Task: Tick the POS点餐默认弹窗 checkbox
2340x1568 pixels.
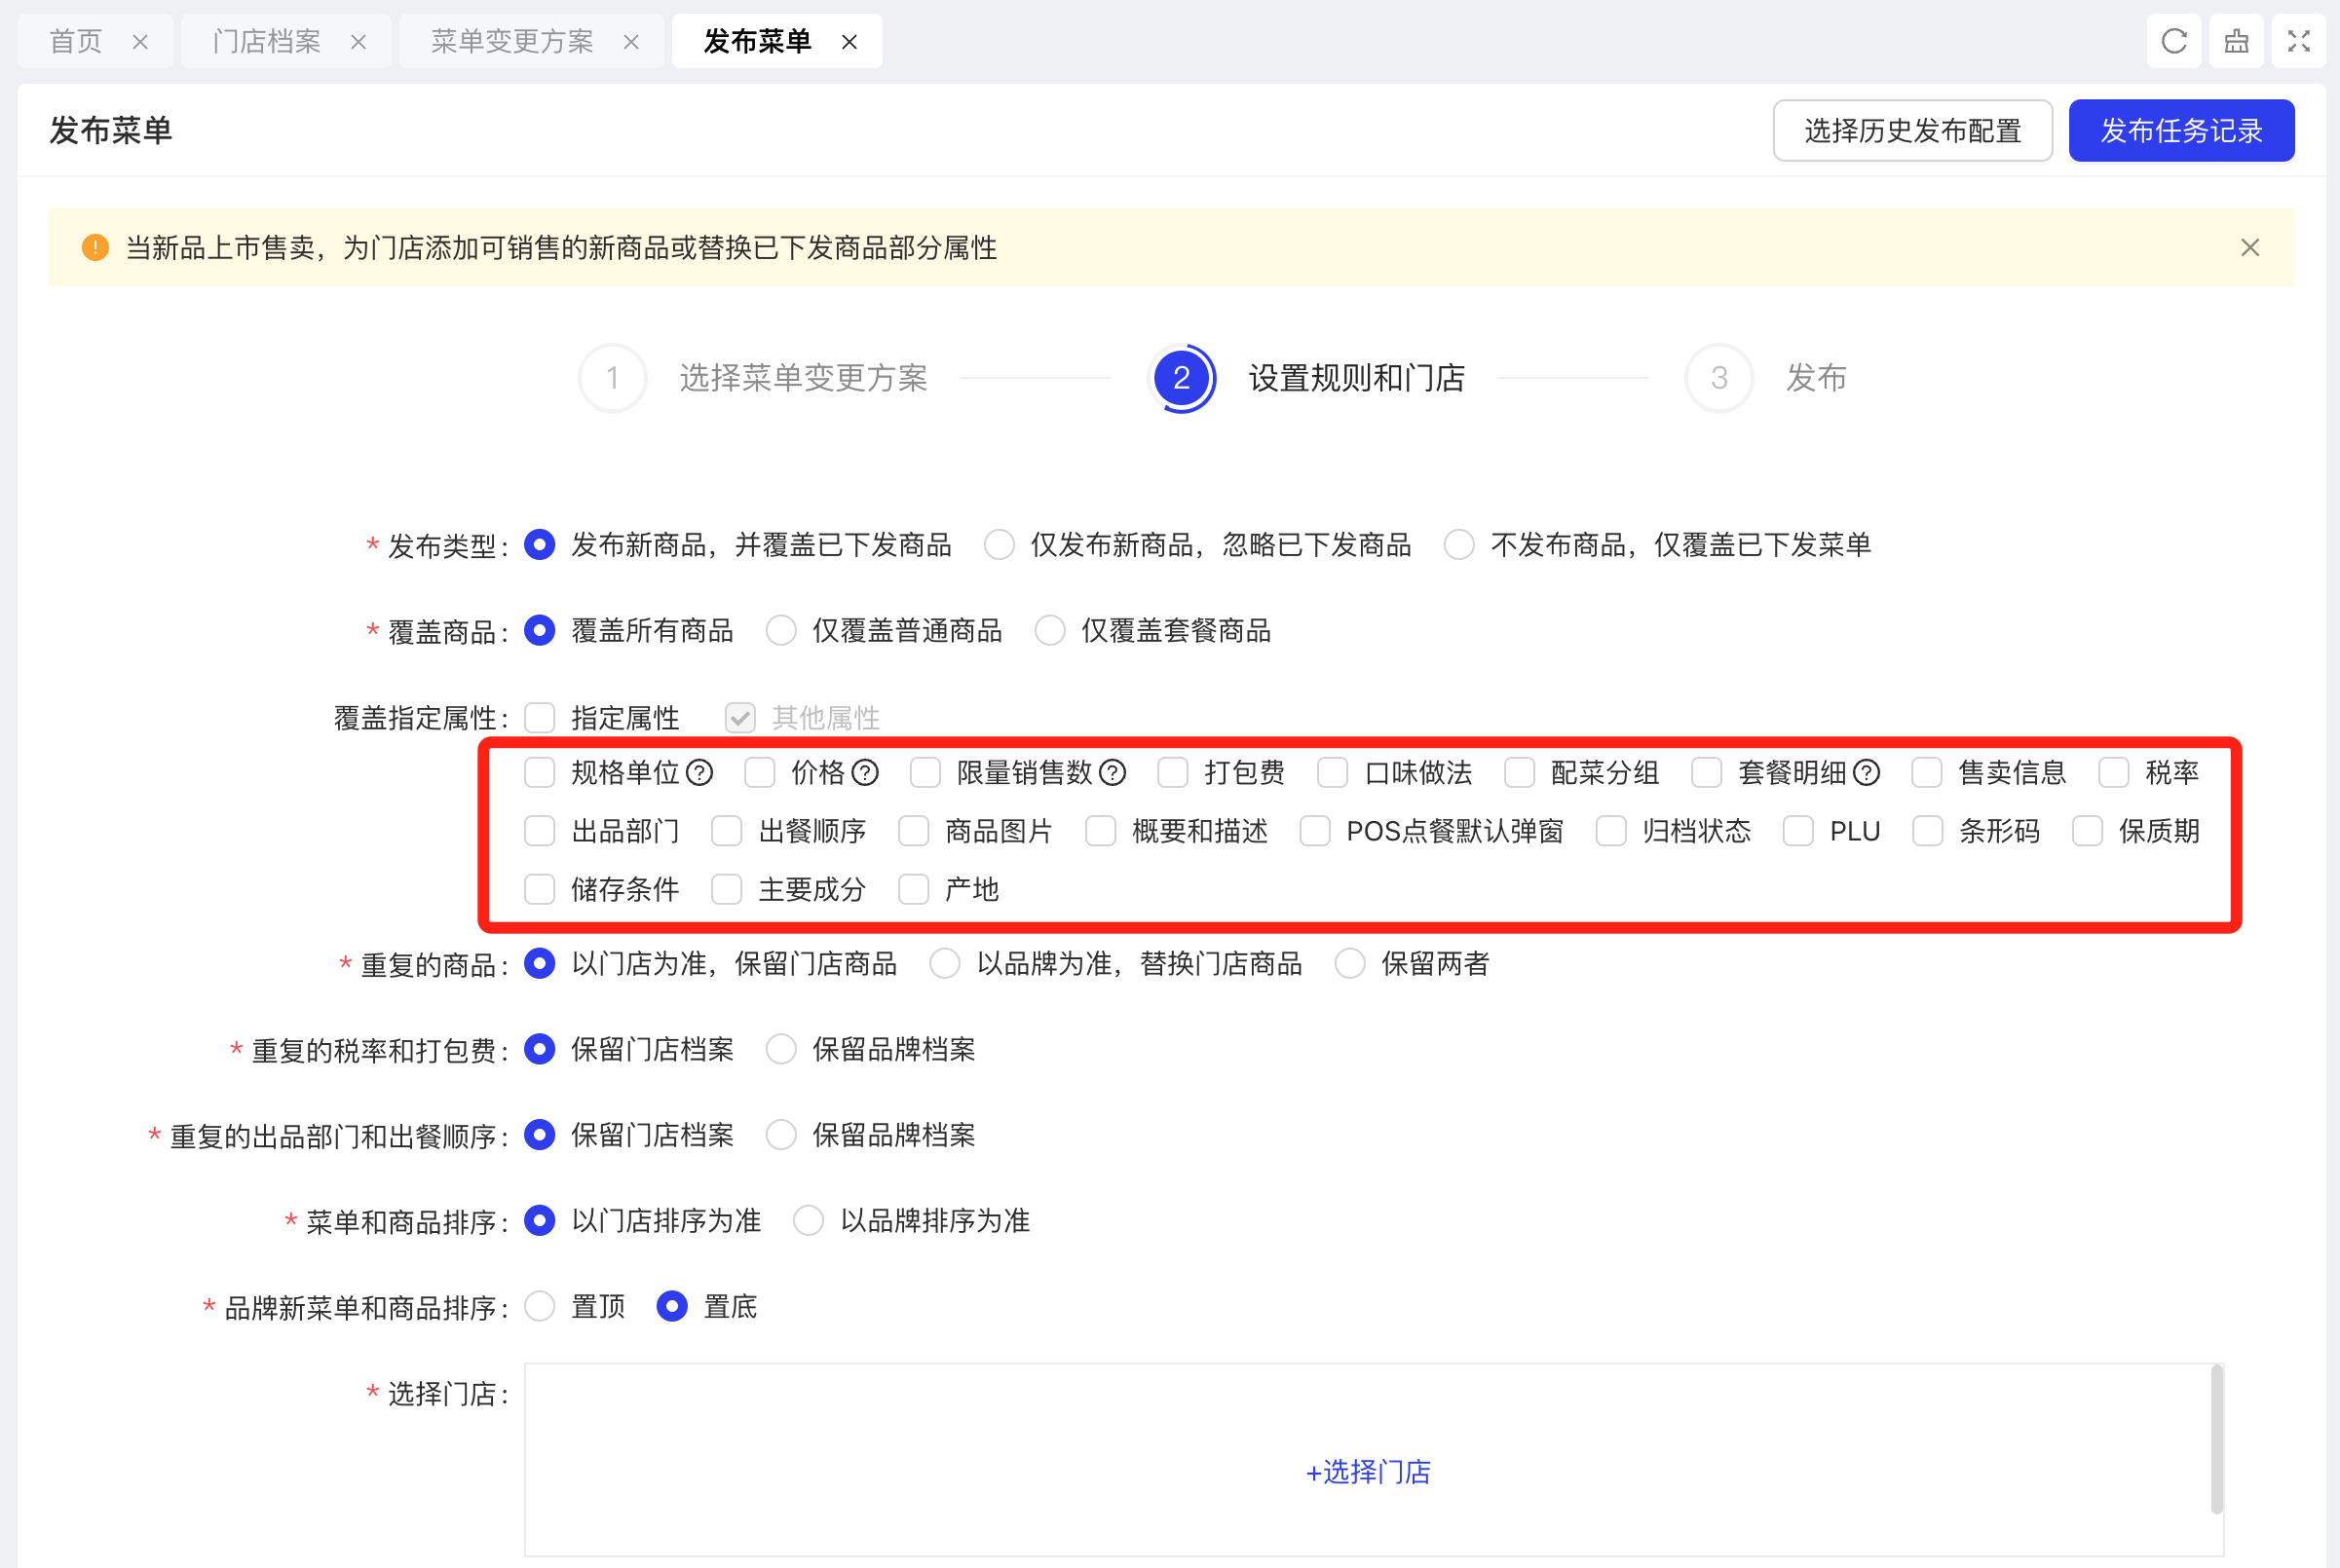Action: click(1314, 831)
